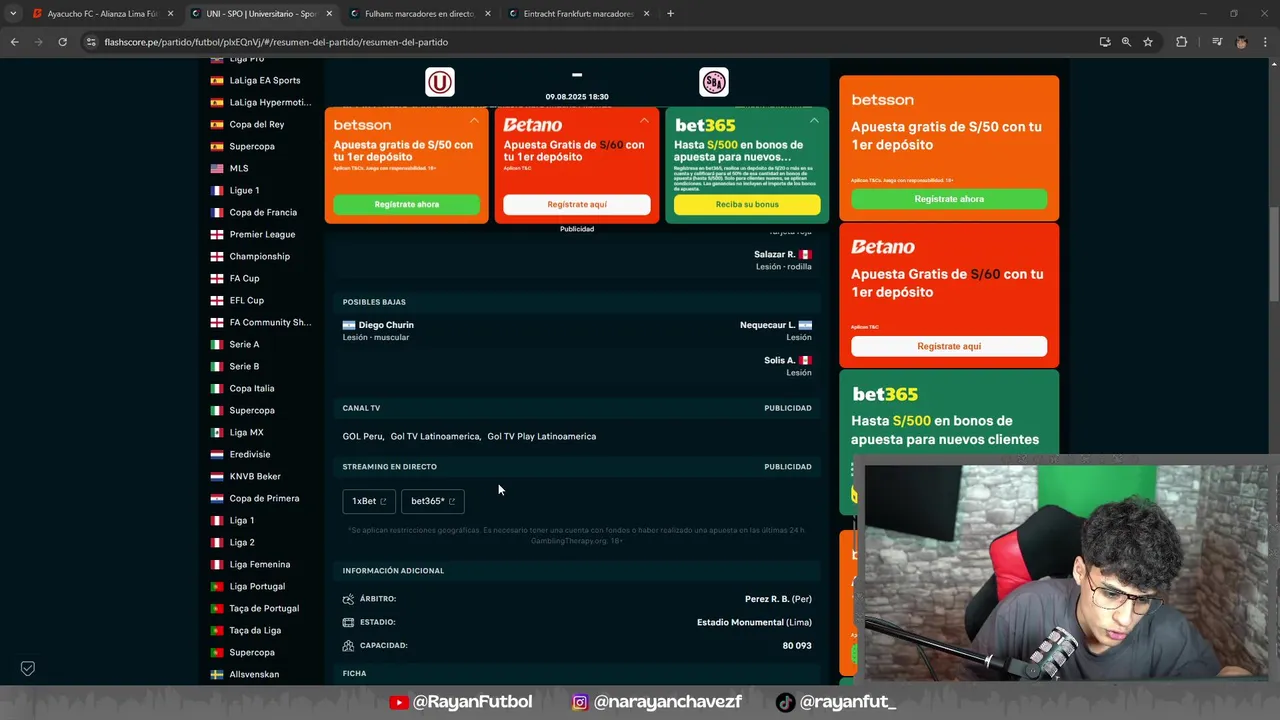The image size is (1280, 720).
Task: Reload the page with the refresh icon
Action: click(x=62, y=42)
